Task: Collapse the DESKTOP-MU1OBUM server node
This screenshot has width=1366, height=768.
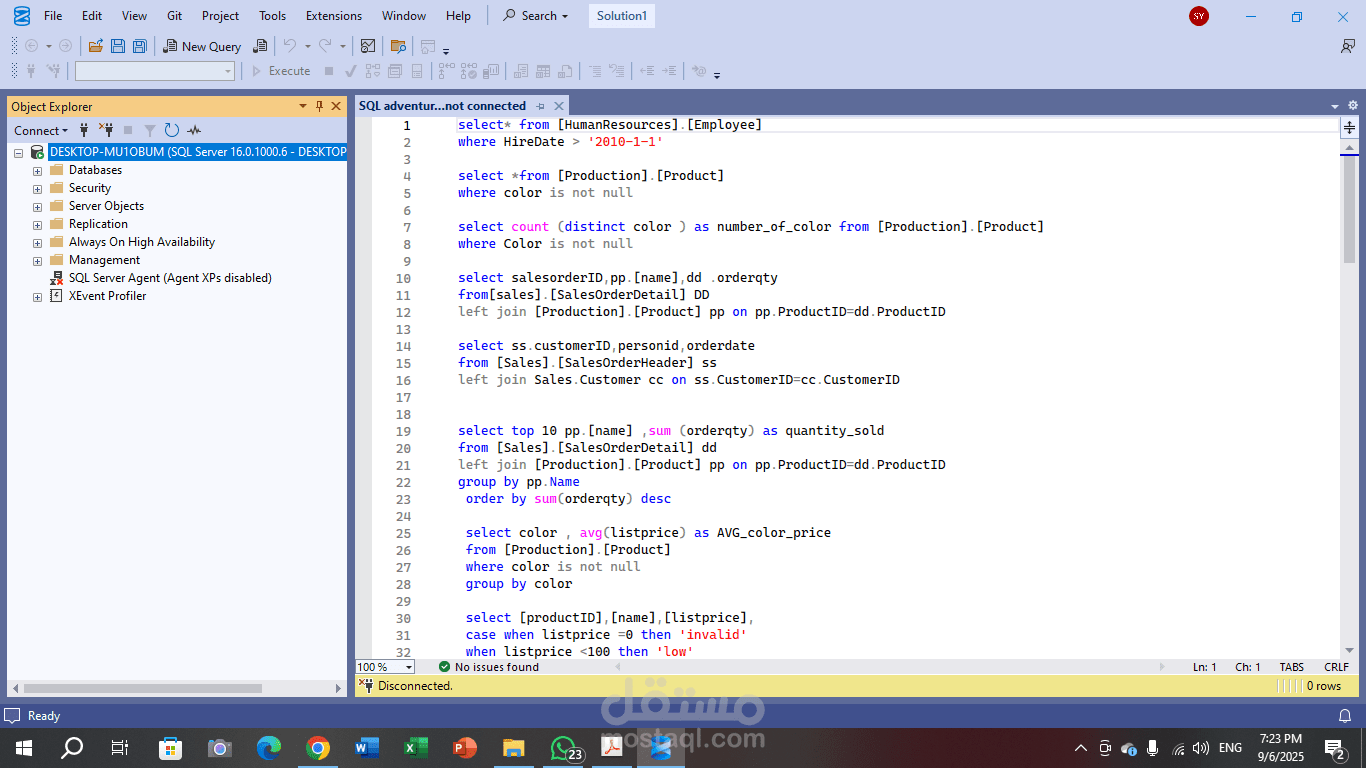Action: pyautogui.click(x=19, y=152)
